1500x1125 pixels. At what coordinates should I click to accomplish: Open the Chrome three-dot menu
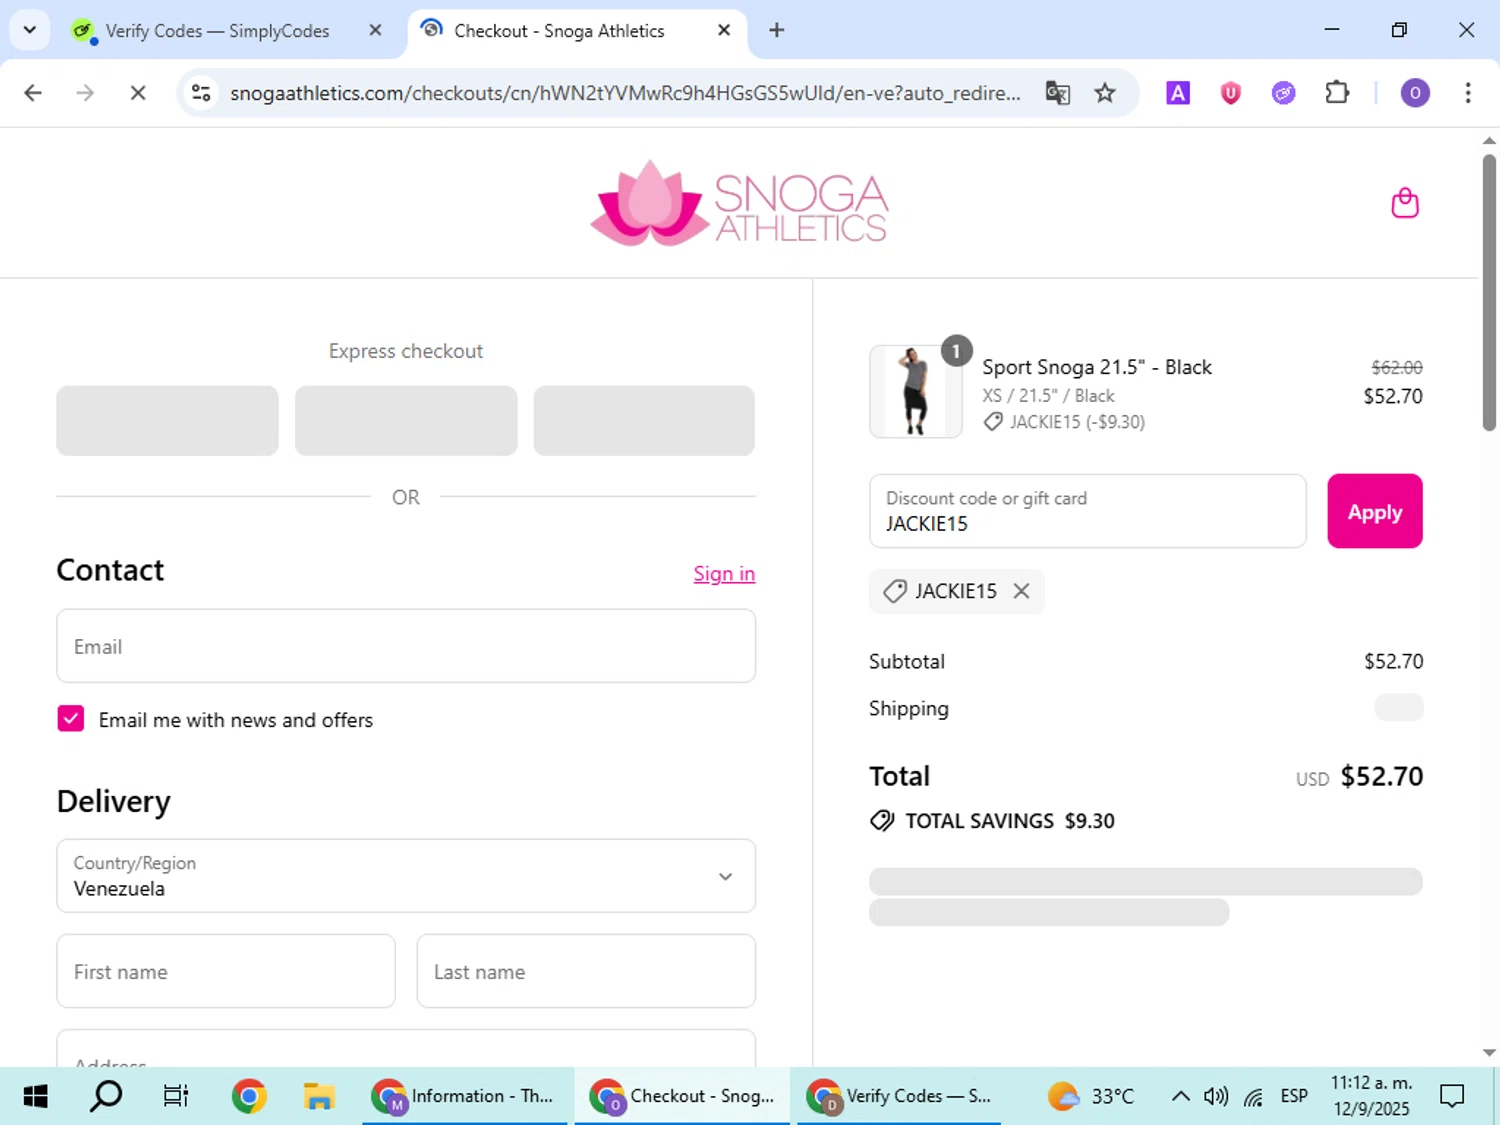point(1467,93)
